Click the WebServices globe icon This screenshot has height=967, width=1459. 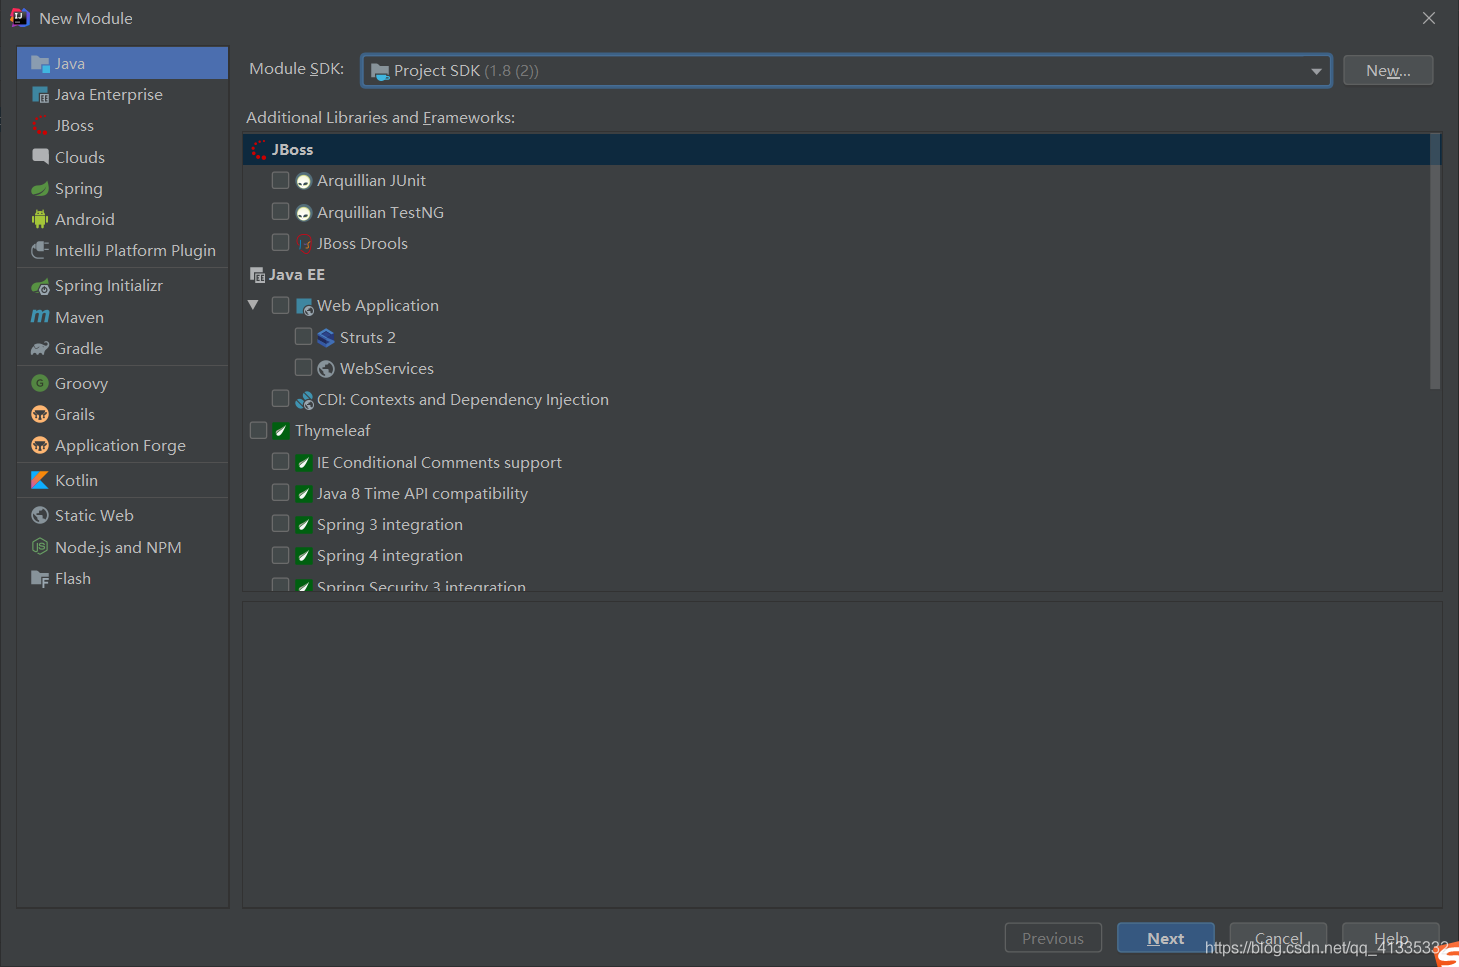[326, 369]
